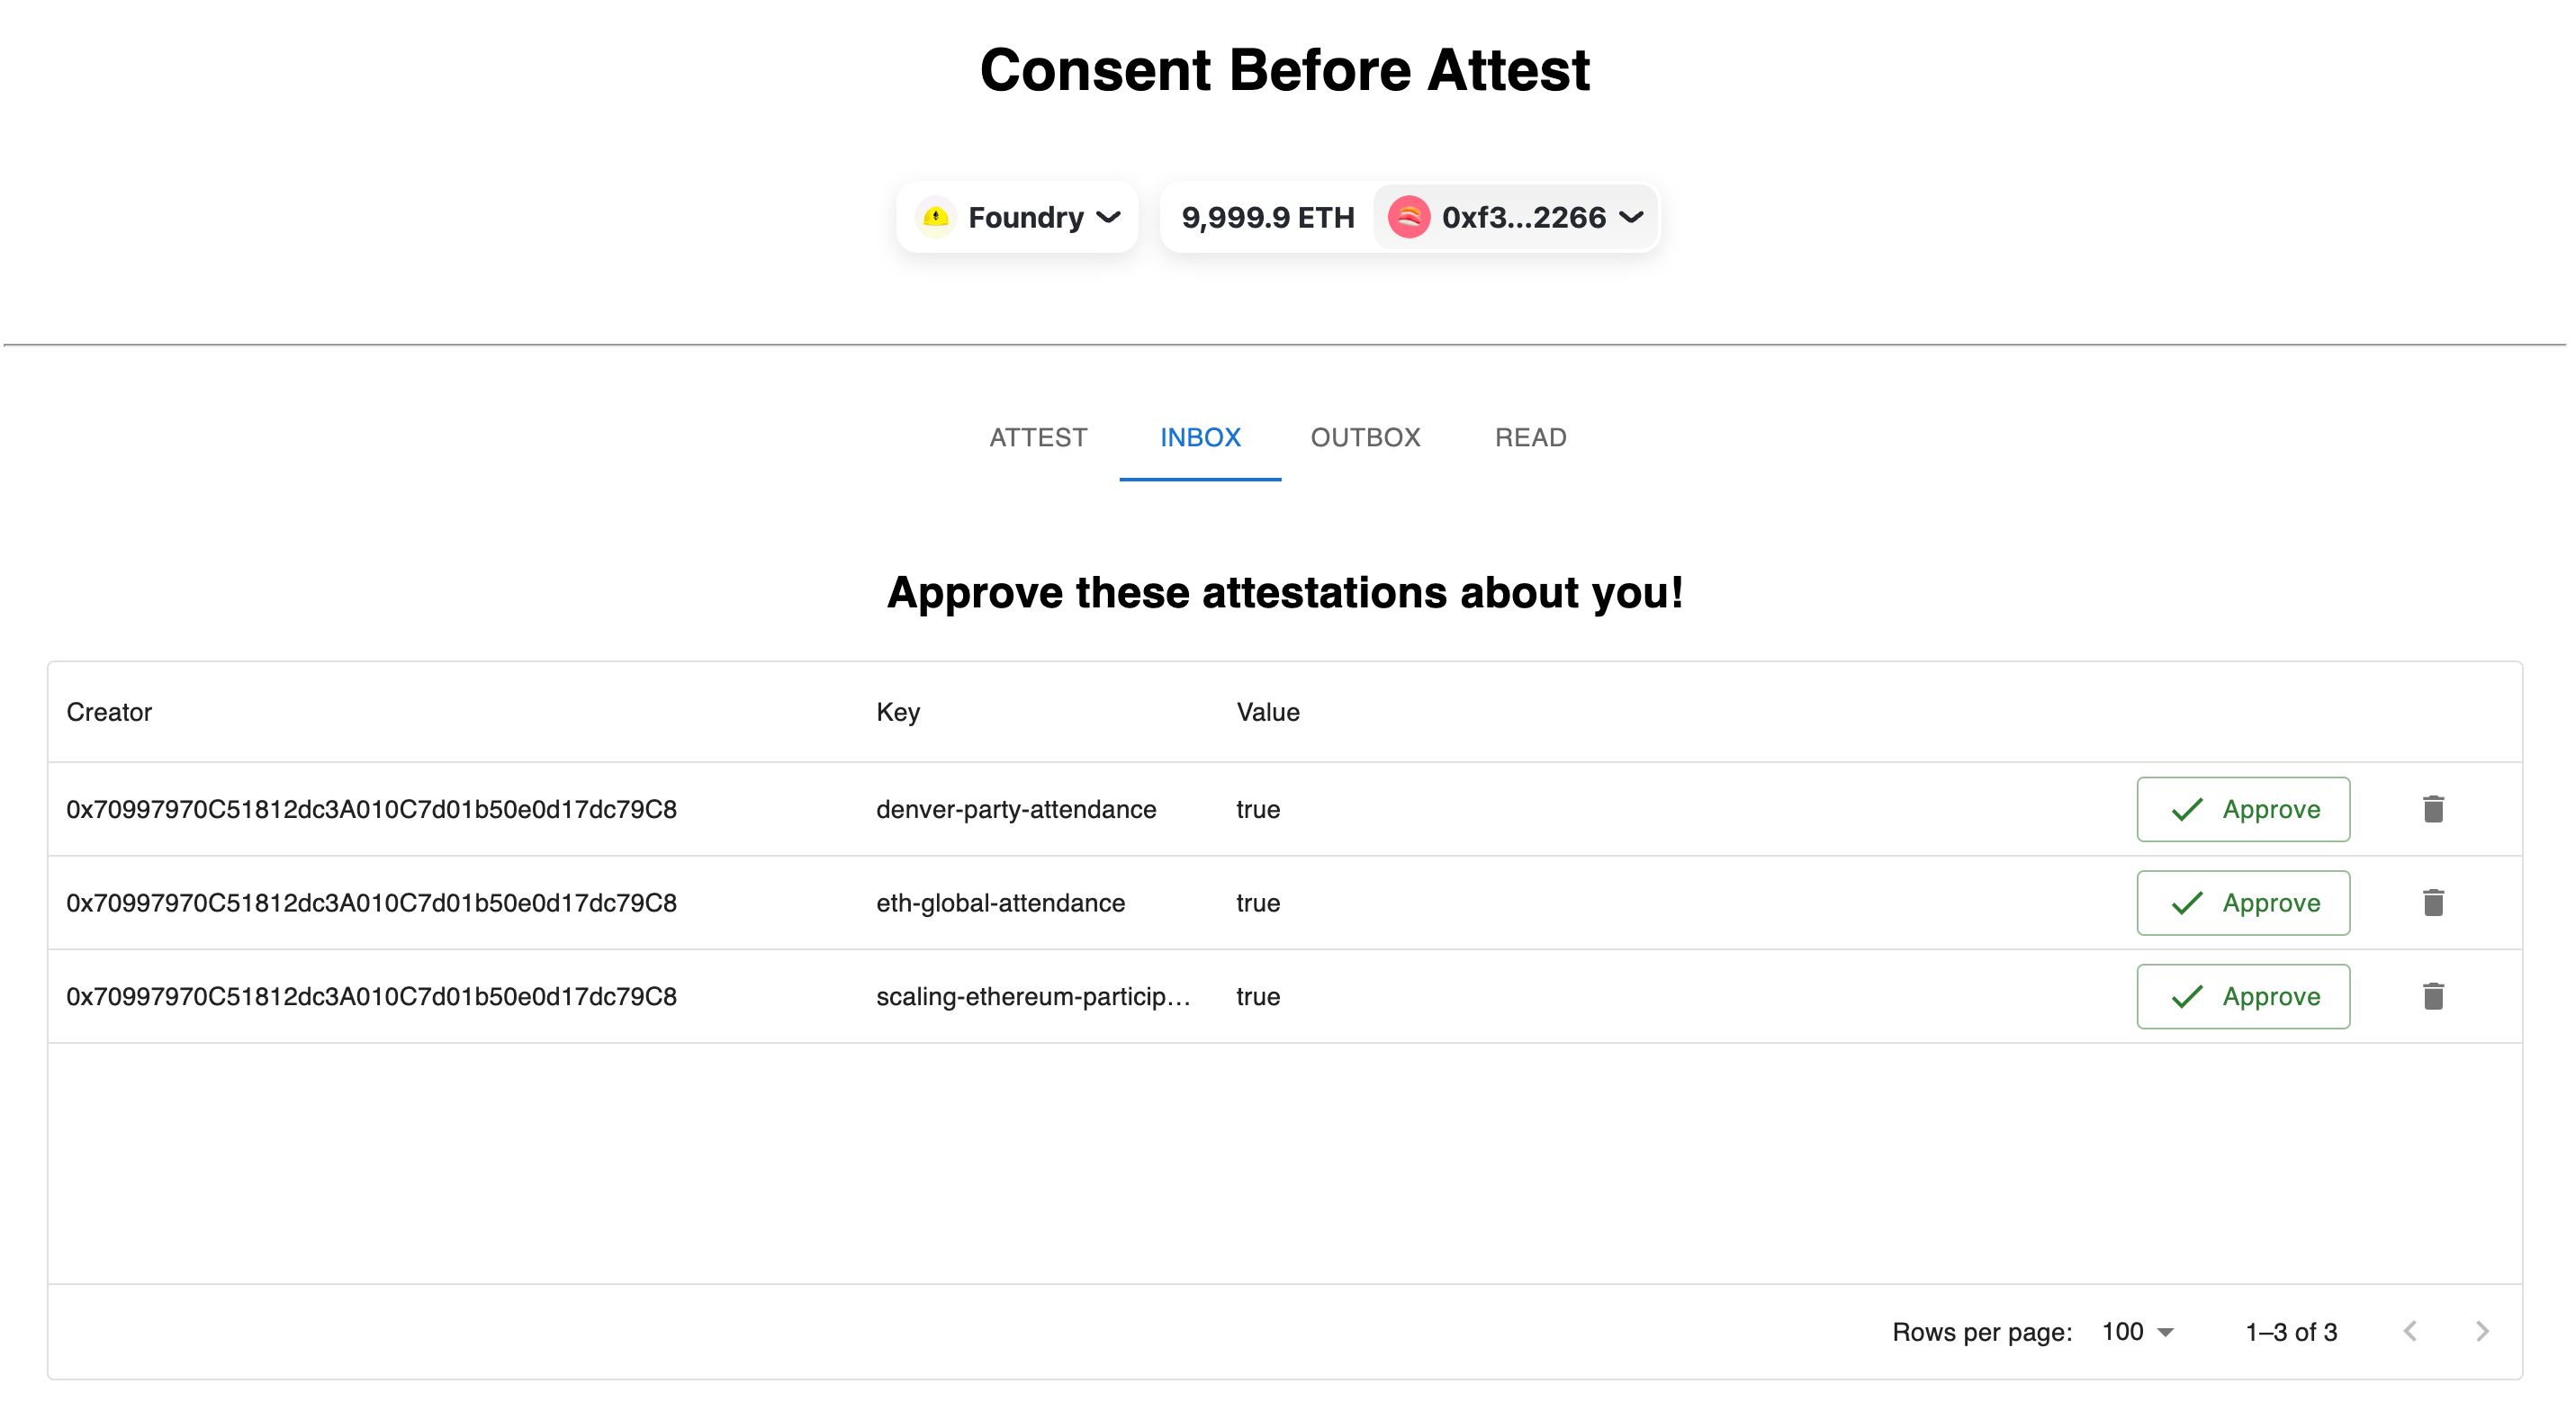This screenshot has width=2576, height=1402.
Task: Switch to the ATTEST tab
Action: (x=1038, y=437)
